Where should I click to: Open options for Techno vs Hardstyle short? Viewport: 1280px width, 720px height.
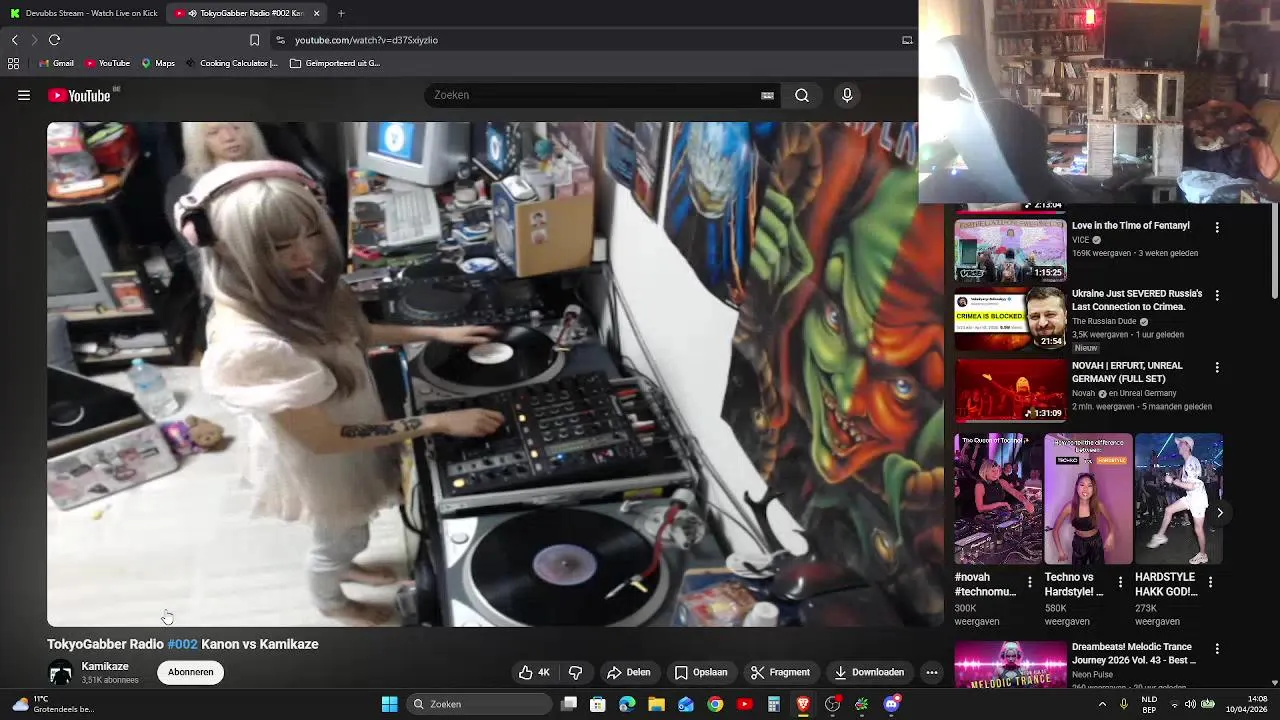click(x=1120, y=581)
